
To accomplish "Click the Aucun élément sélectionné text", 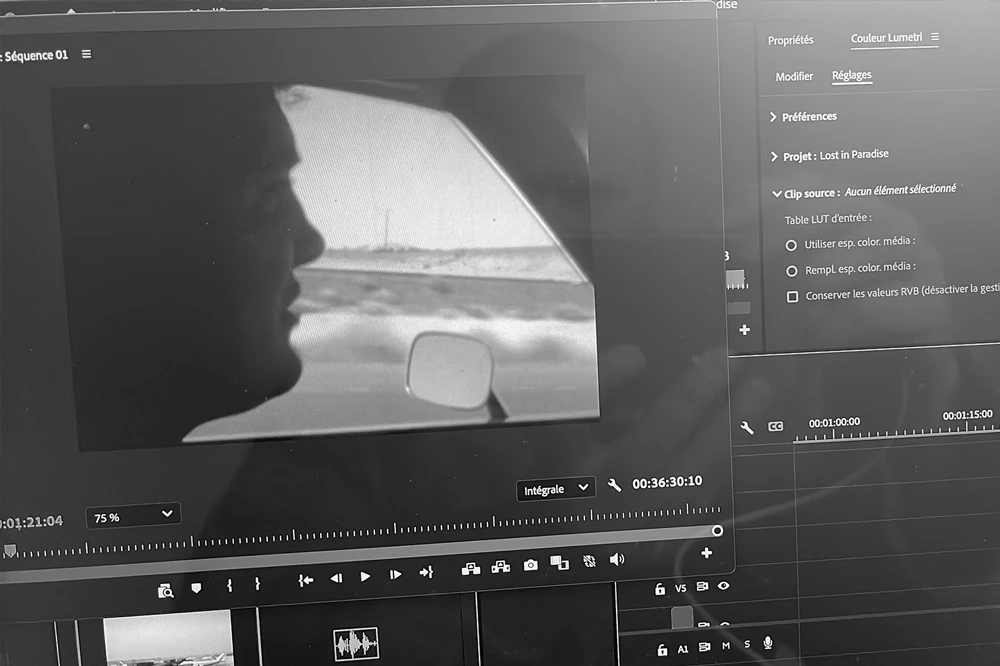I will click(901, 189).
